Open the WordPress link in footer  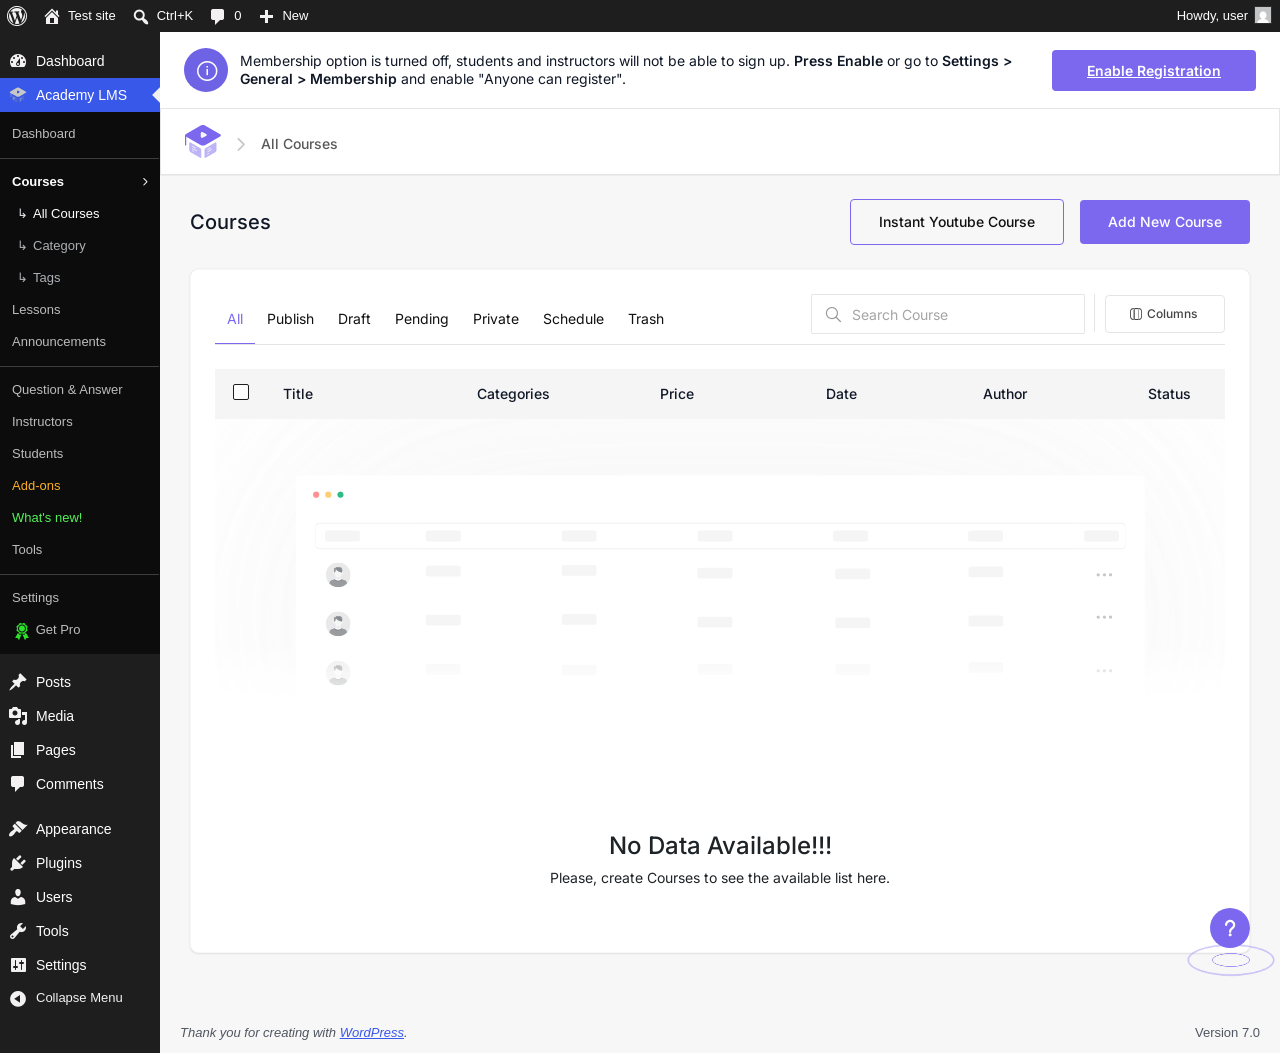372,1033
